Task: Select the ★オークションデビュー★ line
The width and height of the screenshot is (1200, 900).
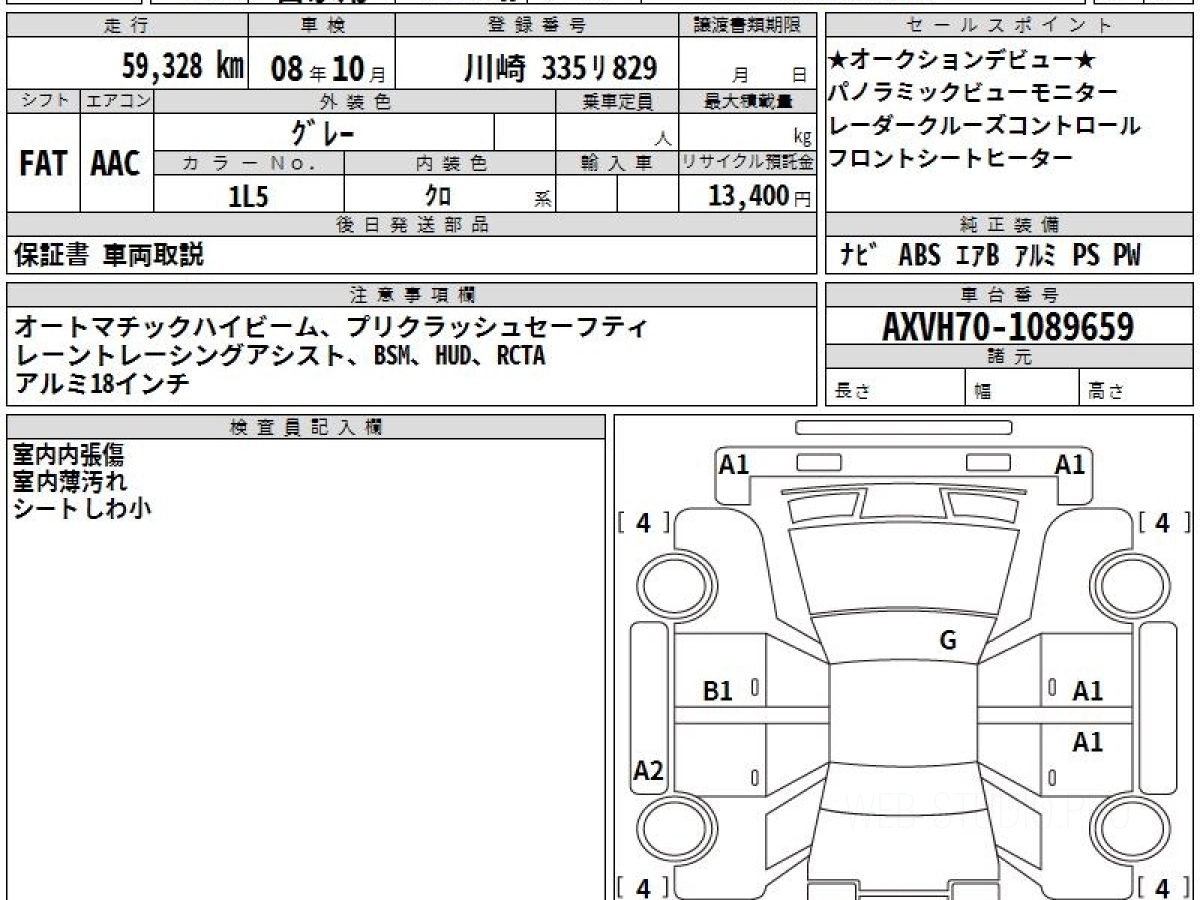Action: click(962, 61)
